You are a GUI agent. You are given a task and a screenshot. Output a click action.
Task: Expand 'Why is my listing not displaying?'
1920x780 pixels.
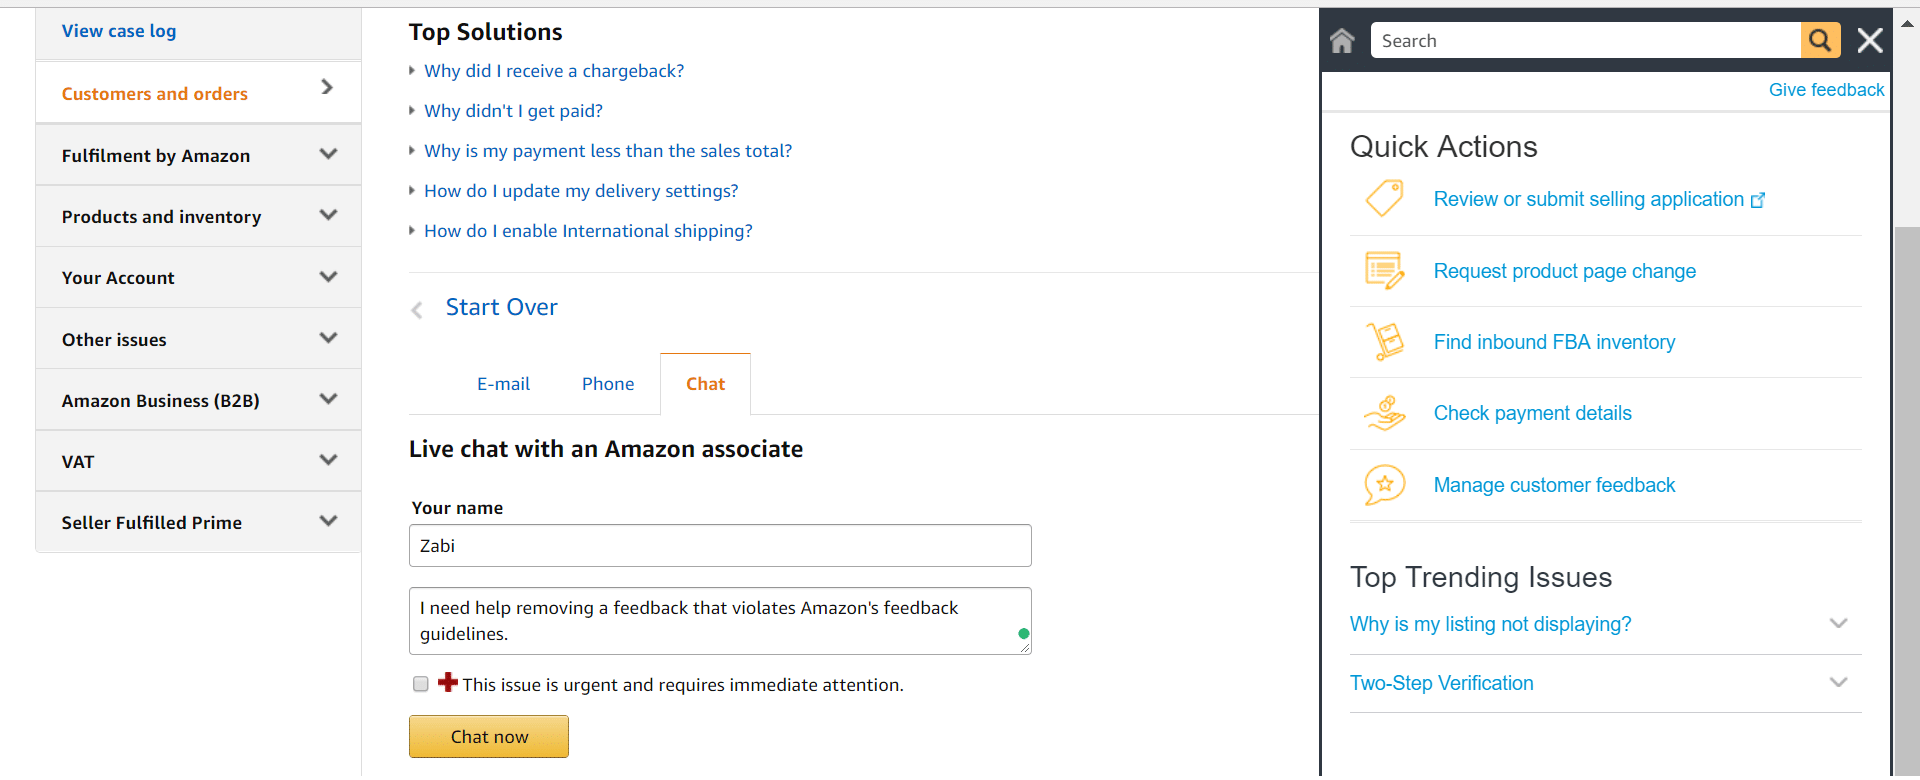coord(1838,623)
